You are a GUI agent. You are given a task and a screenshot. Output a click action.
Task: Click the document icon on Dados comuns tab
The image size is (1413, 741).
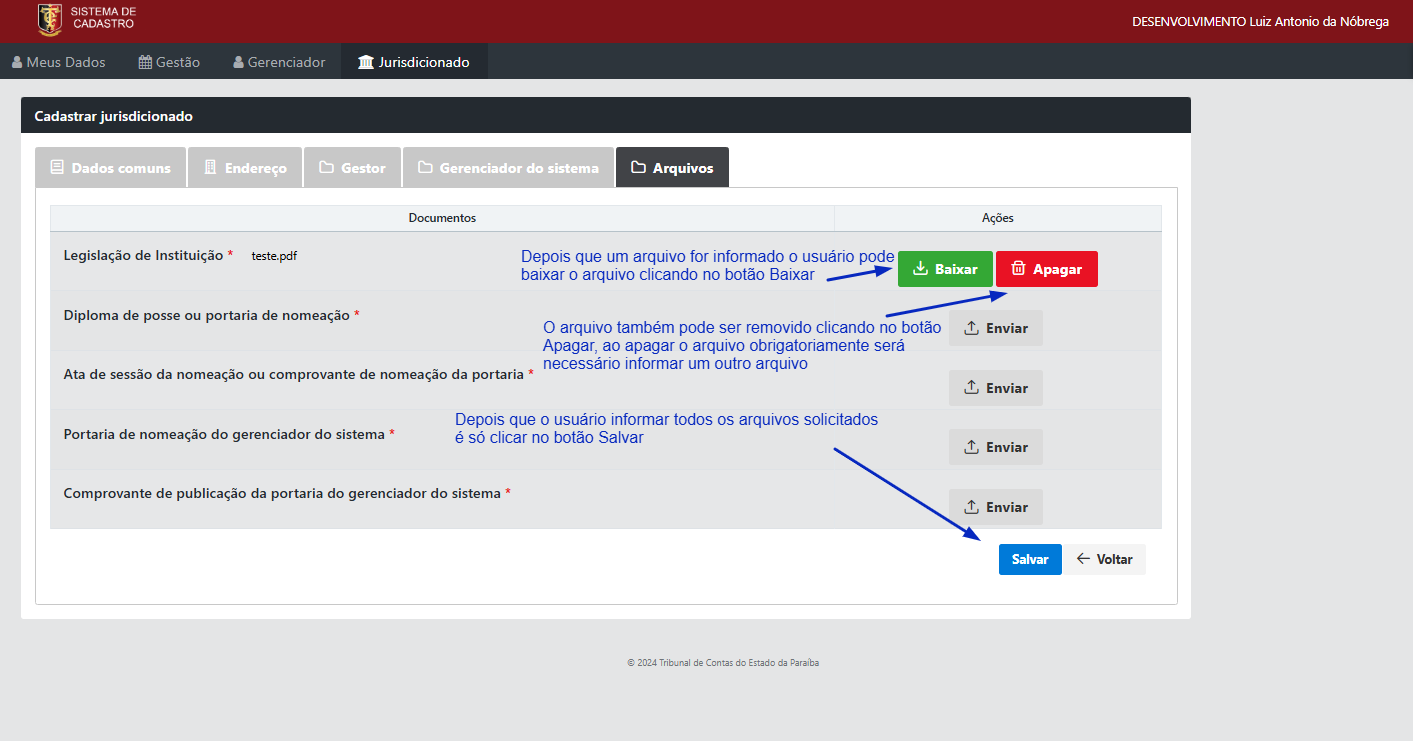(57, 167)
